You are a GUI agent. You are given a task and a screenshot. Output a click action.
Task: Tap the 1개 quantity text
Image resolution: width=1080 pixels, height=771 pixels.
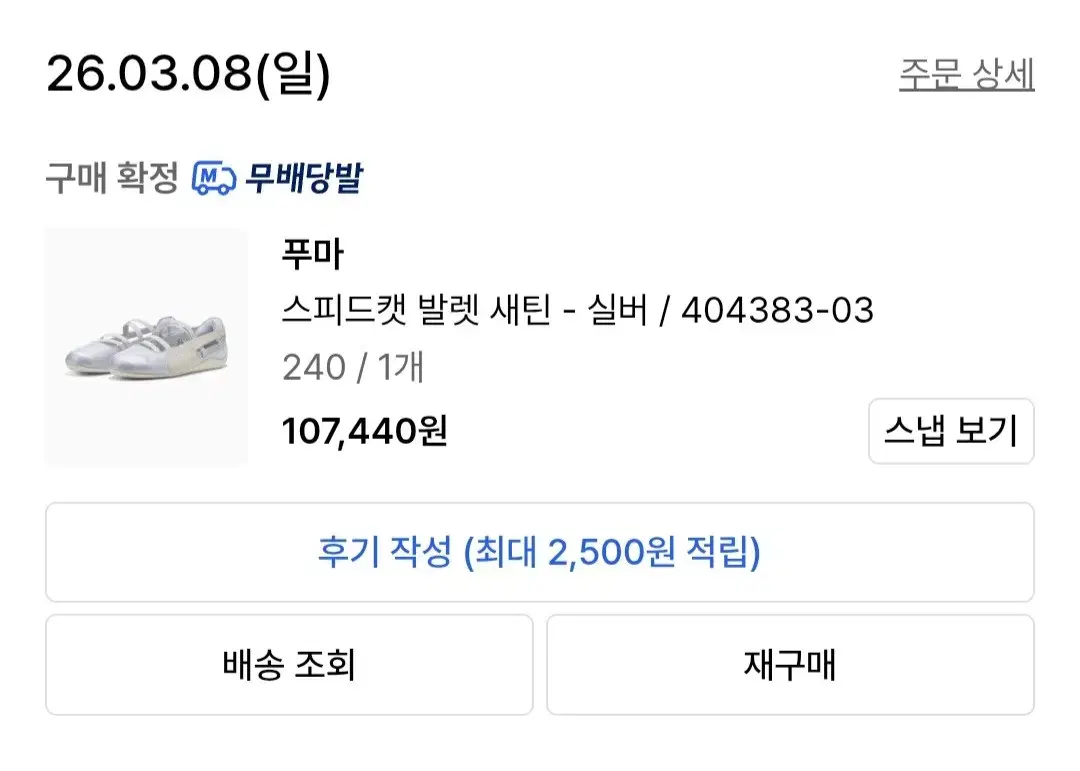coord(400,368)
